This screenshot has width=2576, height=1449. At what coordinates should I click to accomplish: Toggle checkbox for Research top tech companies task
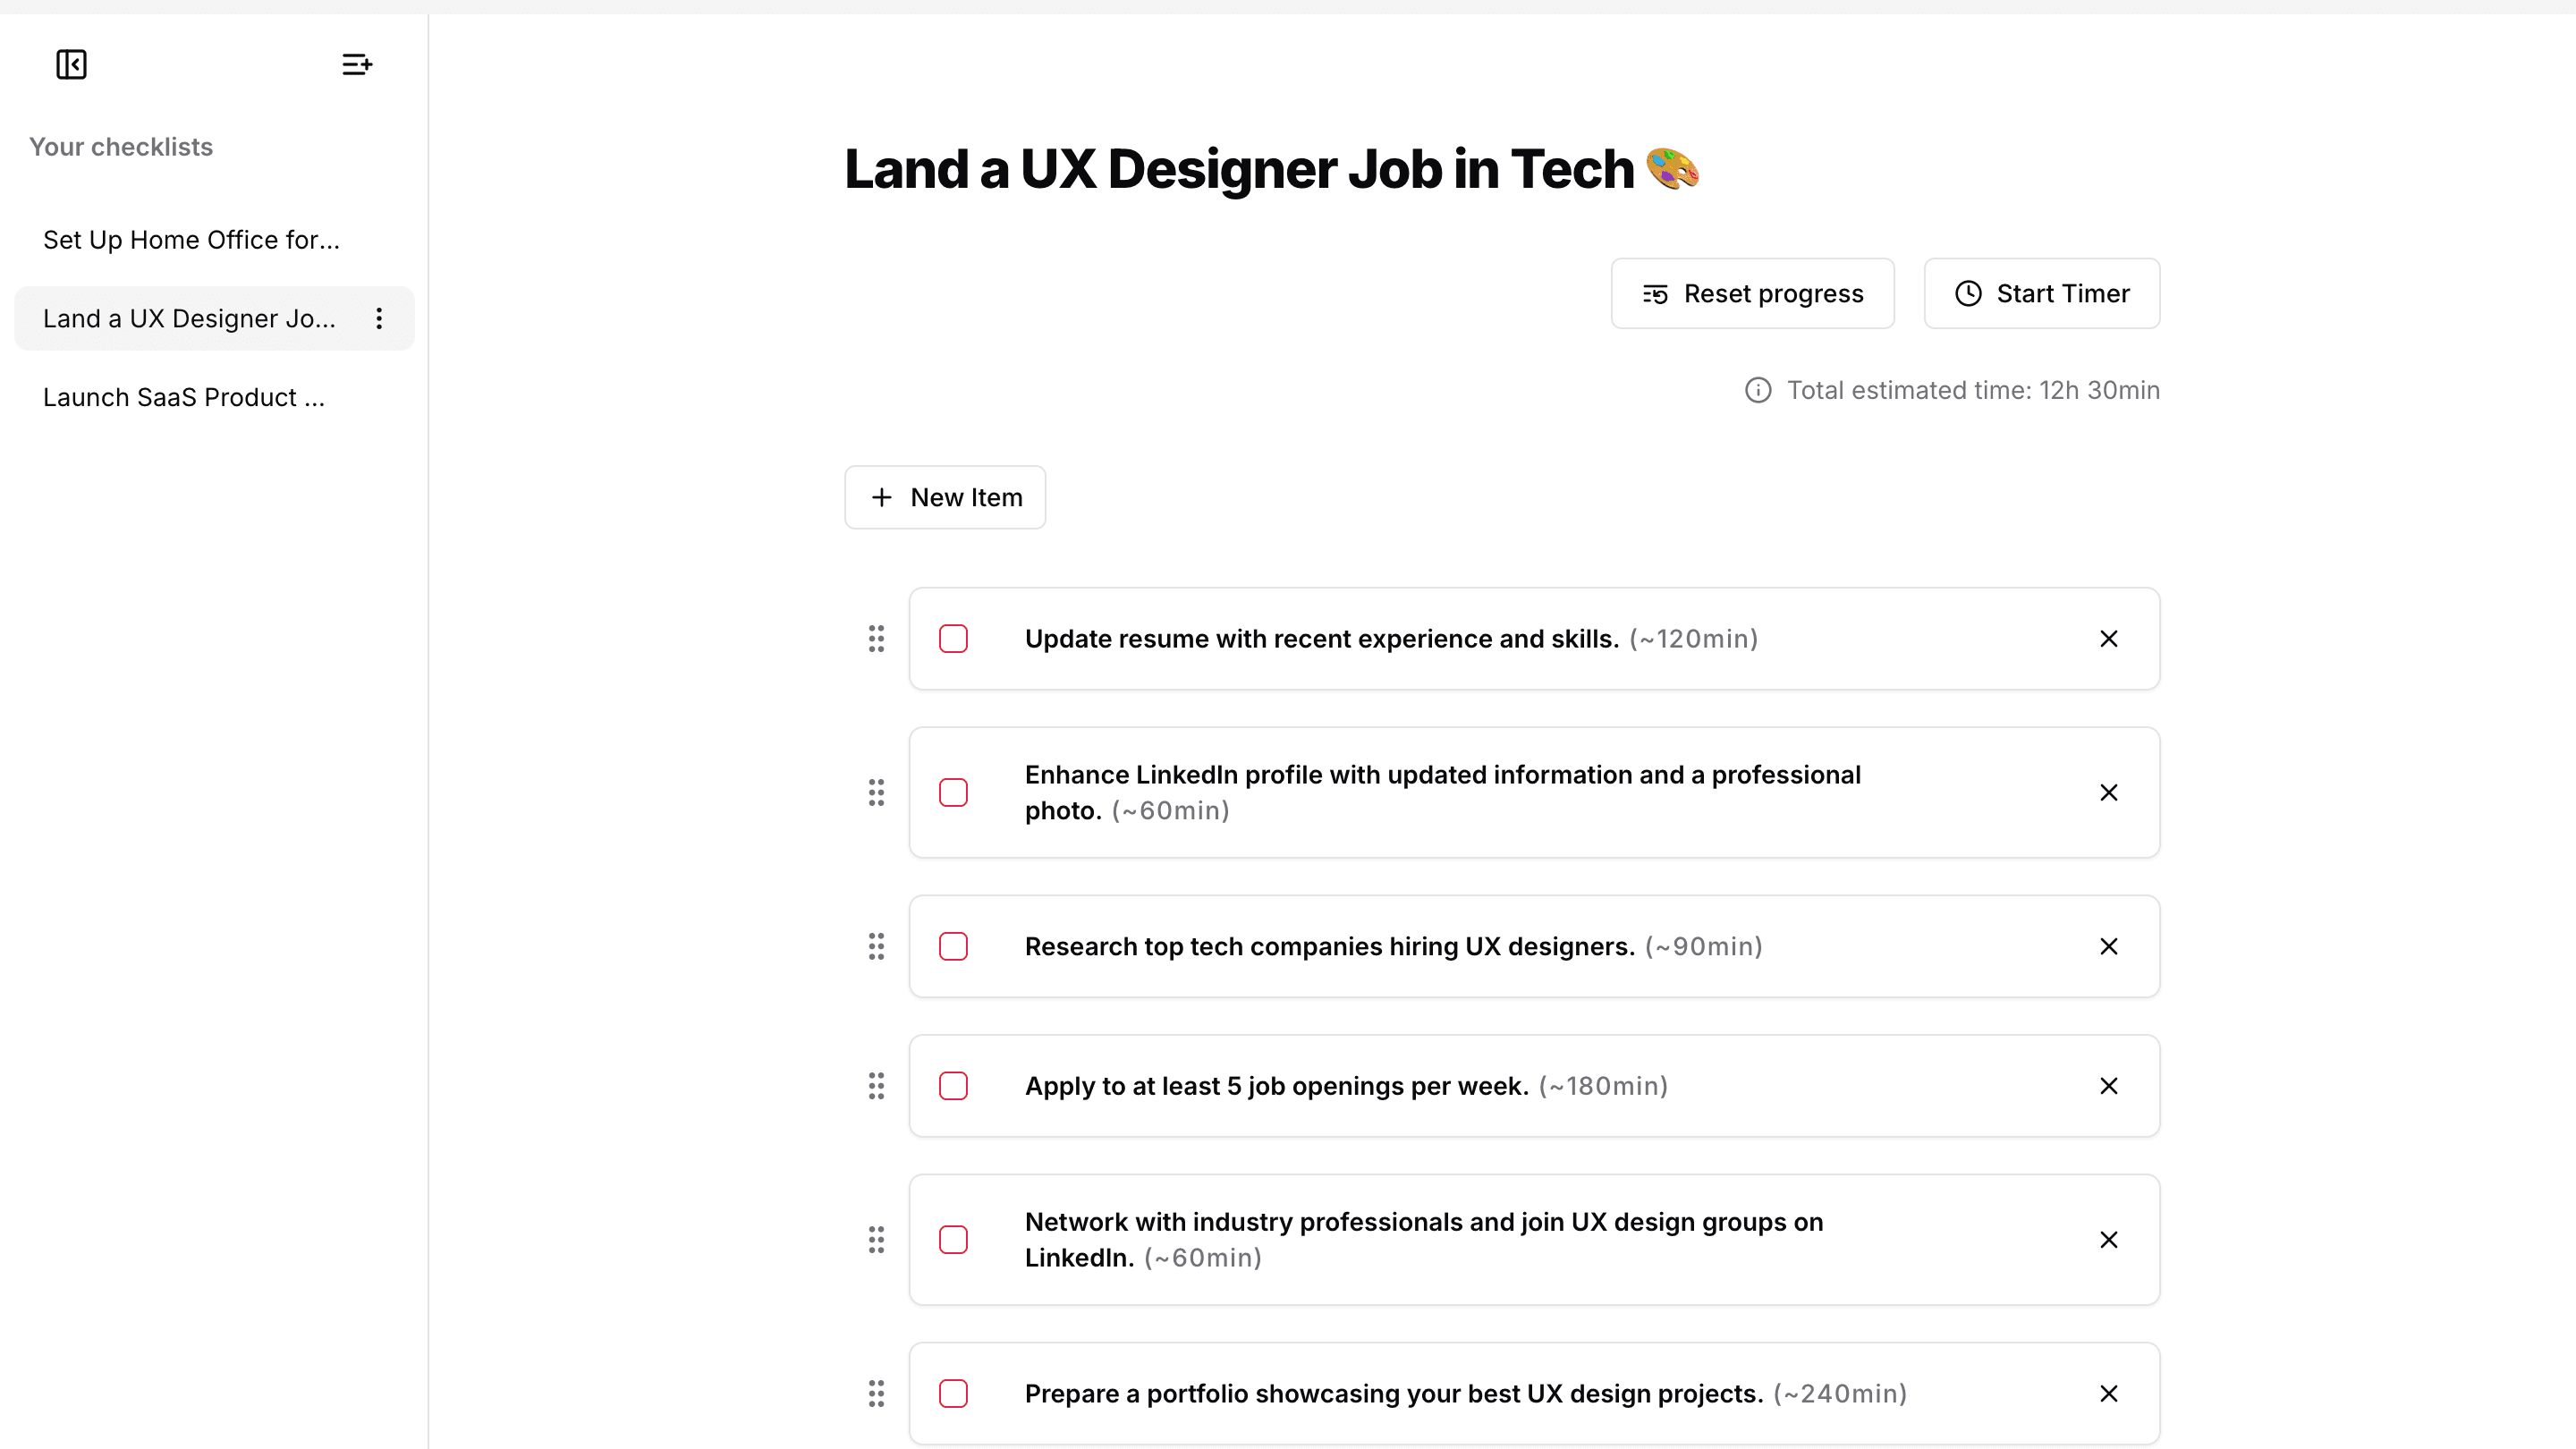(x=953, y=945)
